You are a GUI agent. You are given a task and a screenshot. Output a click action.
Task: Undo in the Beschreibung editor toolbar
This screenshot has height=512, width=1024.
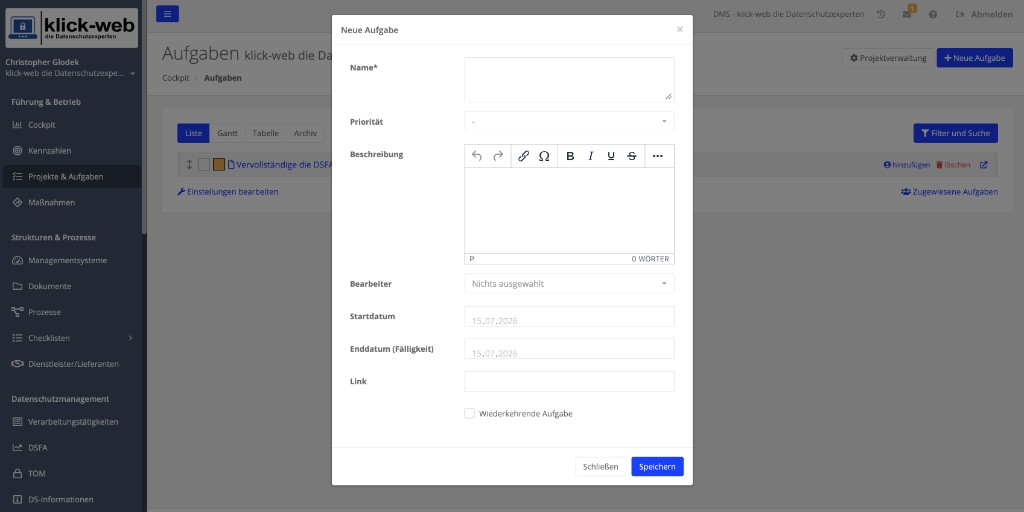tap(477, 156)
